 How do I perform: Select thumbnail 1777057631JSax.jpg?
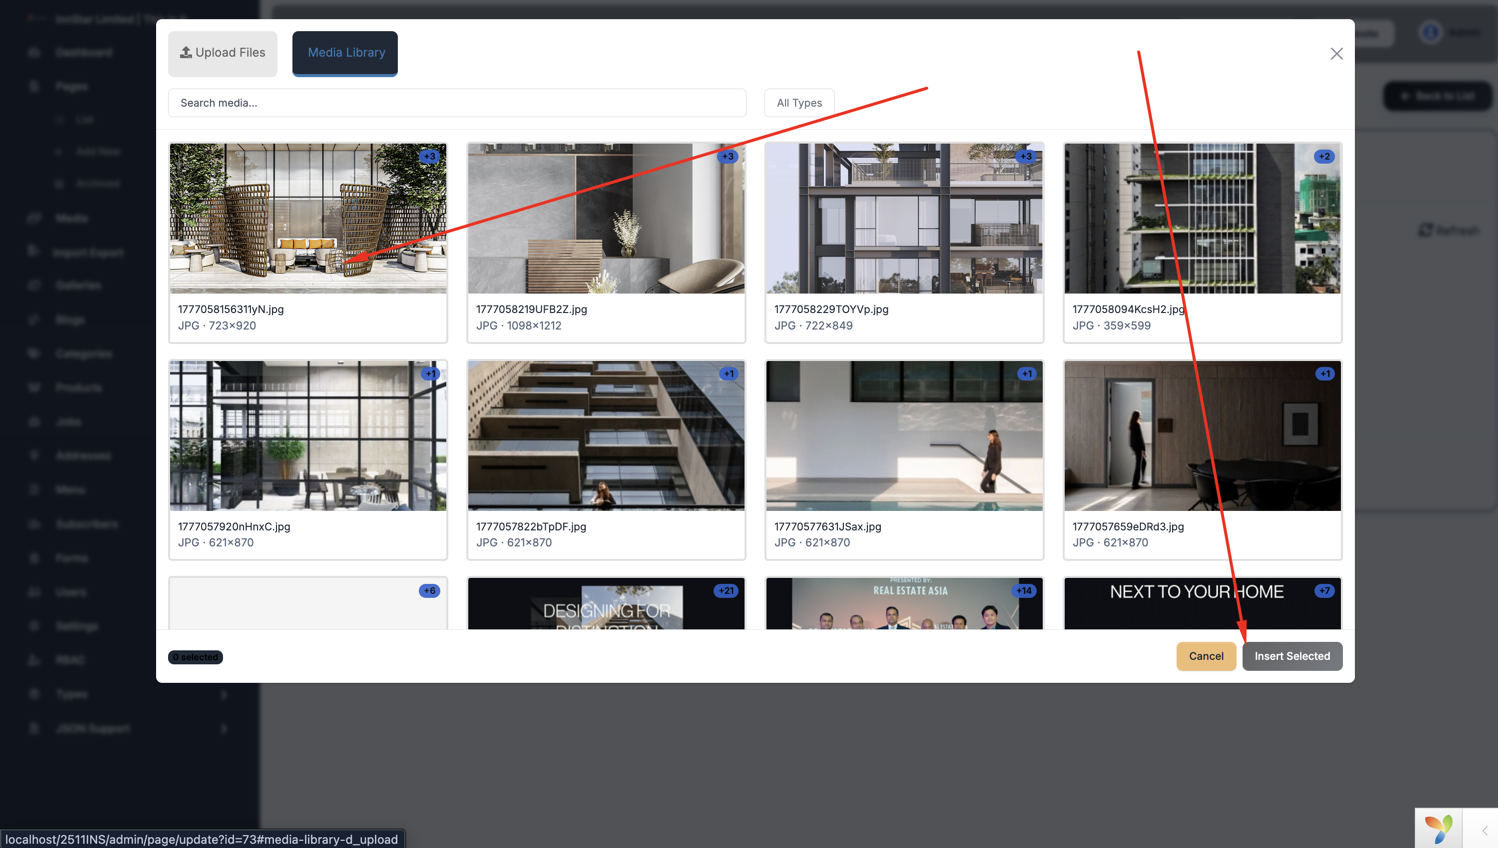pyautogui.click(x=904, y=436)
